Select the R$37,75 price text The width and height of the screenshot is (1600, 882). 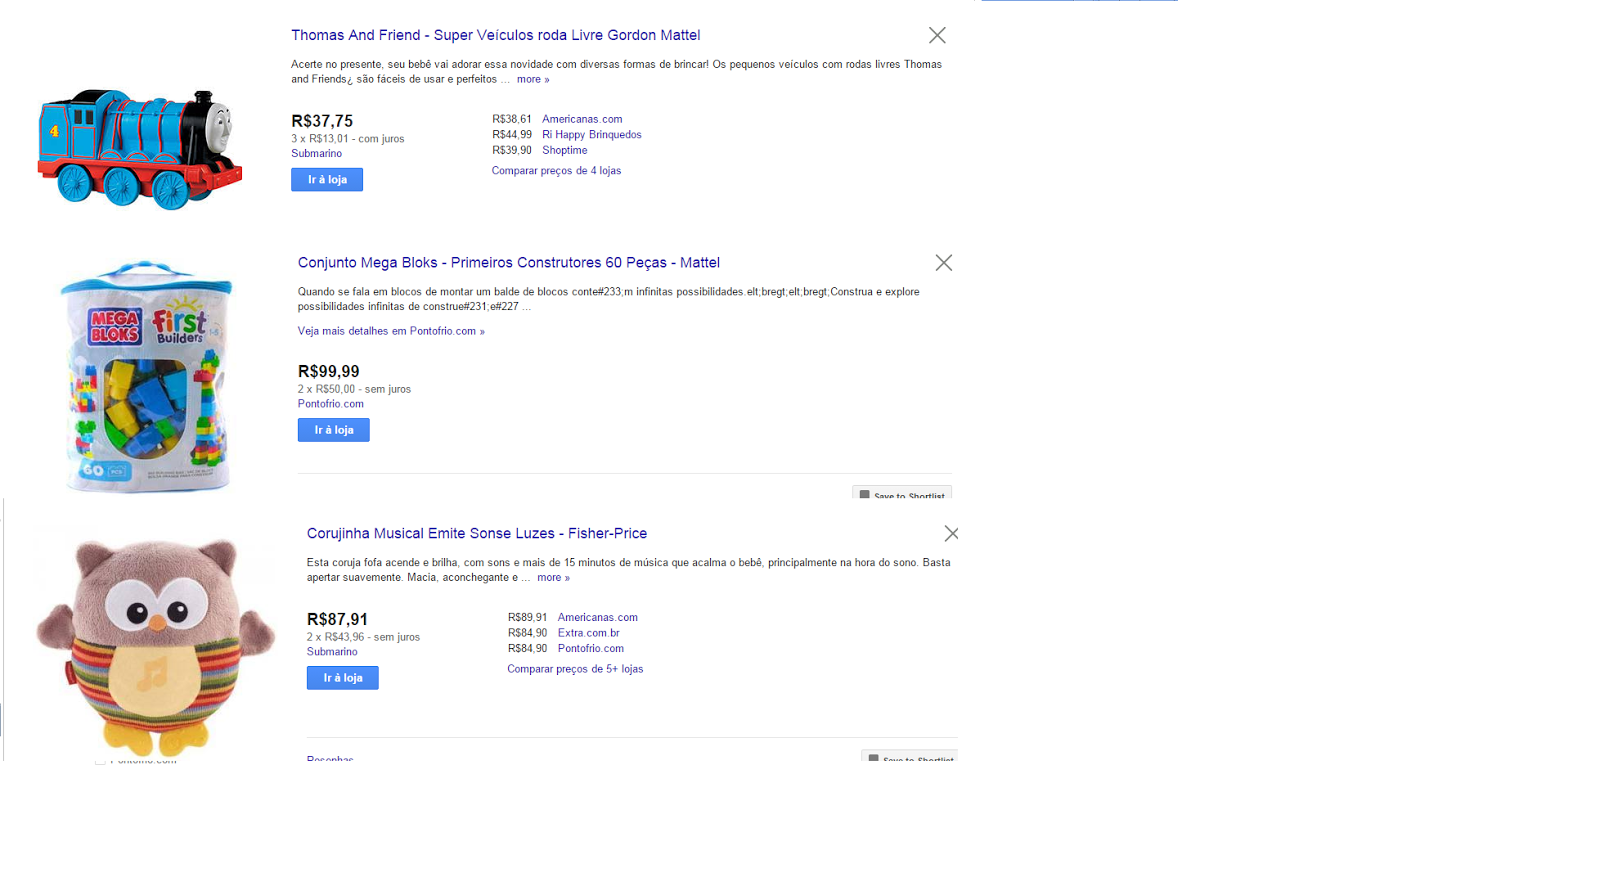322,121
